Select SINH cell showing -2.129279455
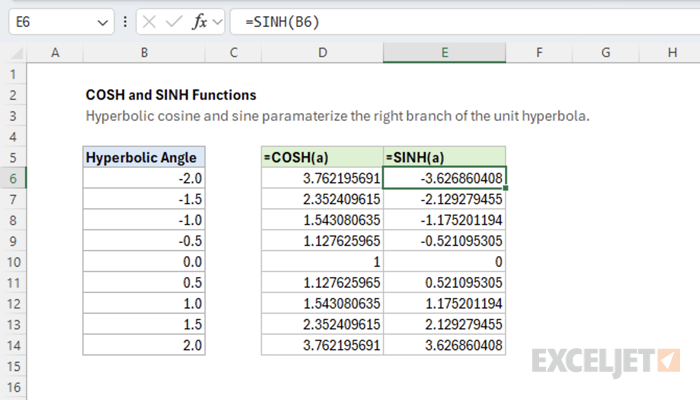The height and width of the screenshot is (400, 700). click(445, 199)
